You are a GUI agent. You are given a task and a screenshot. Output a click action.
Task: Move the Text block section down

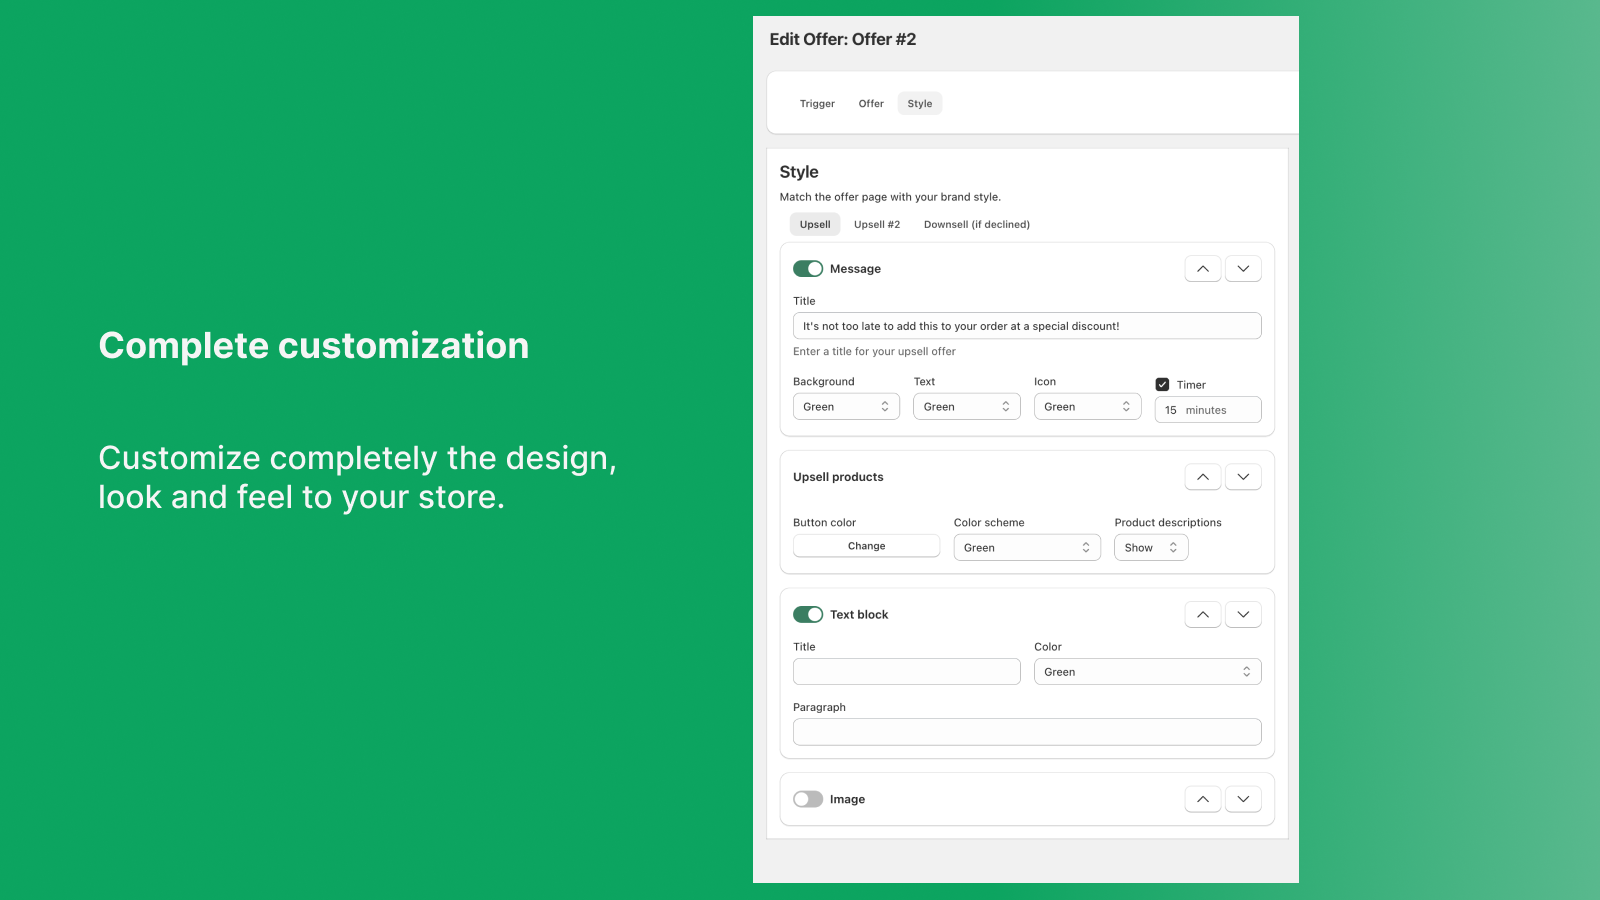click(1243, 615)
